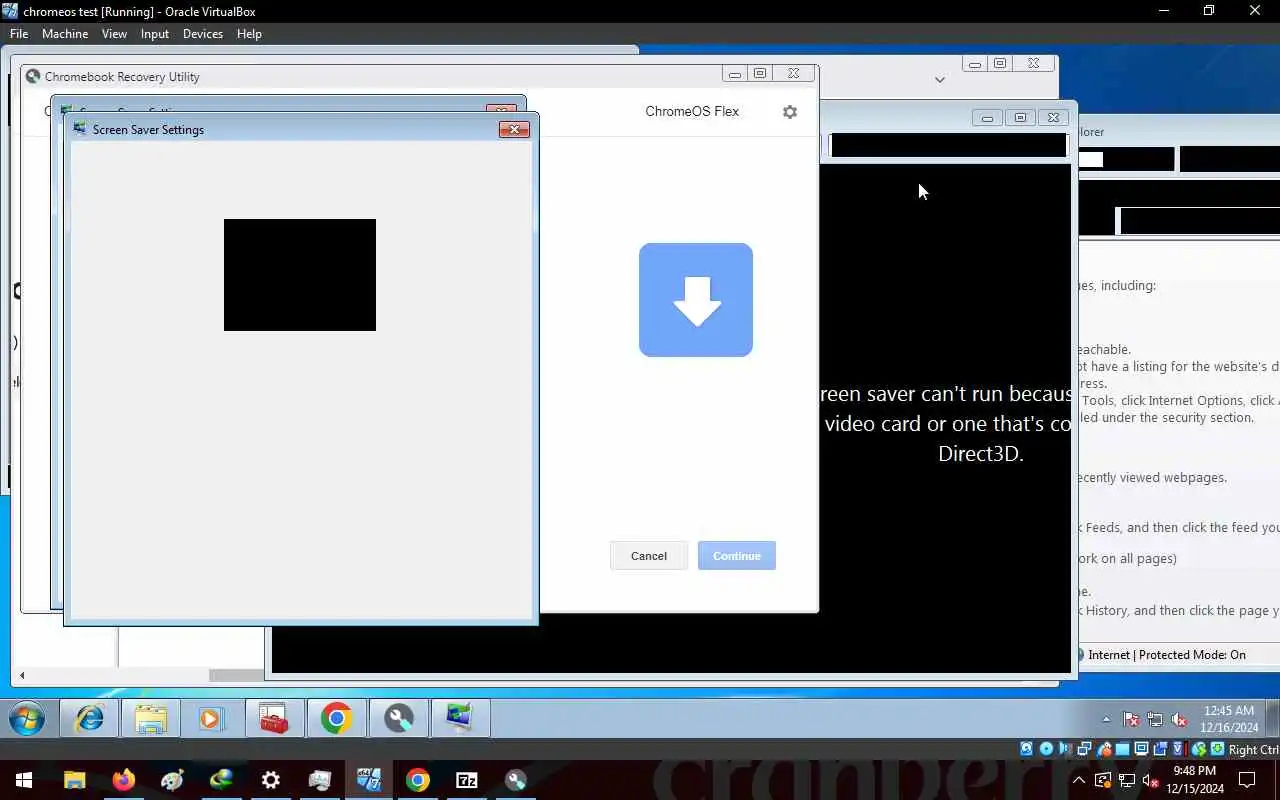Click the 'ChromeOS Flex' label
Viewport: 1280px width, 800px height.
[x=692, y=111]
